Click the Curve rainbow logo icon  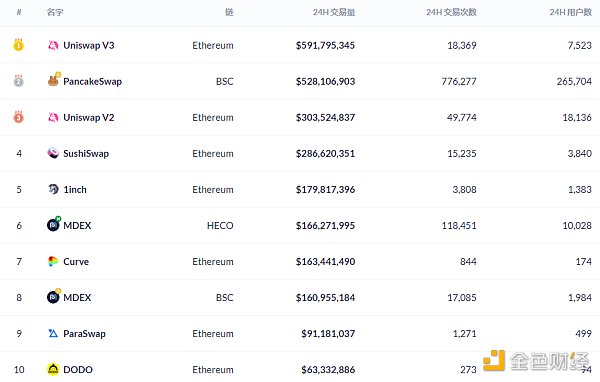[53, 261]
